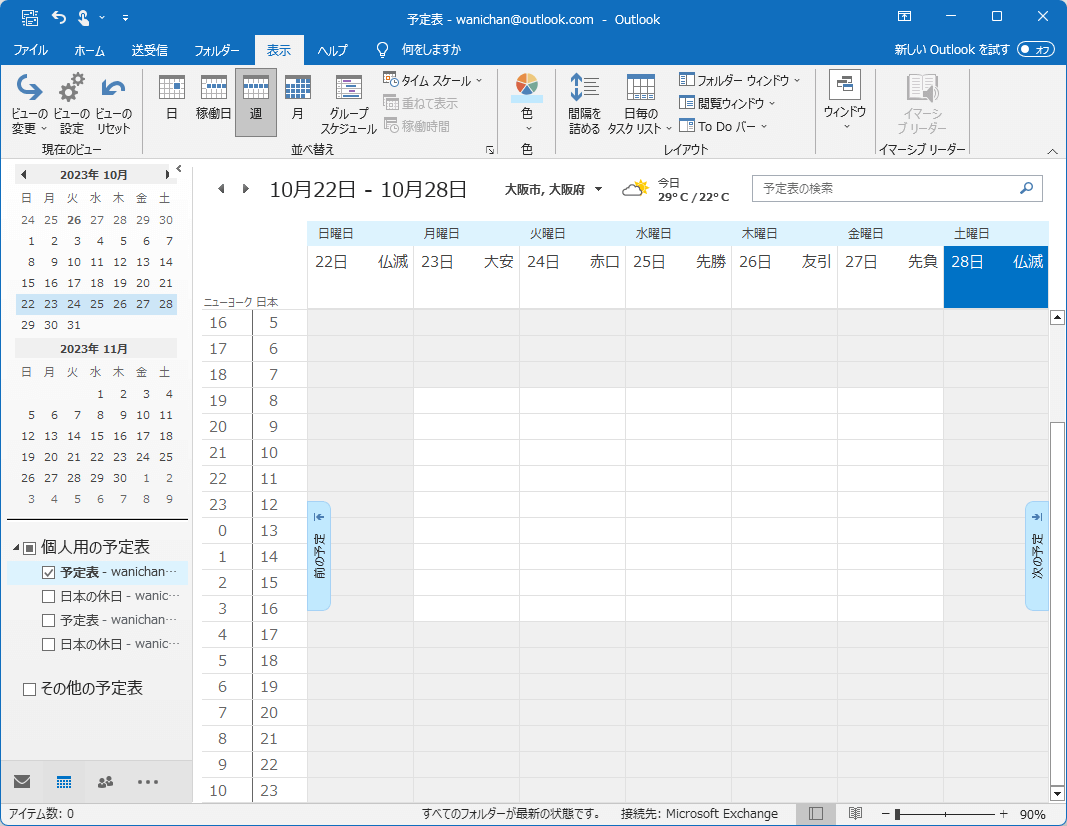The width and height of the screenshot is (1067, 826).
Task: Open View Settings (ビューの設定)
Action: 71,103
